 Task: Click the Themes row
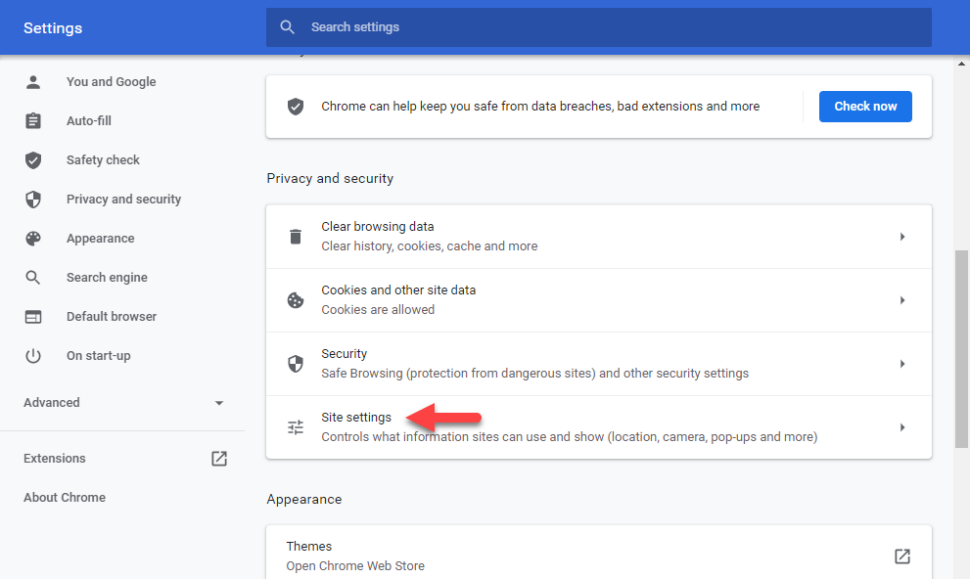pyautogui.click(x=599, y=552)
